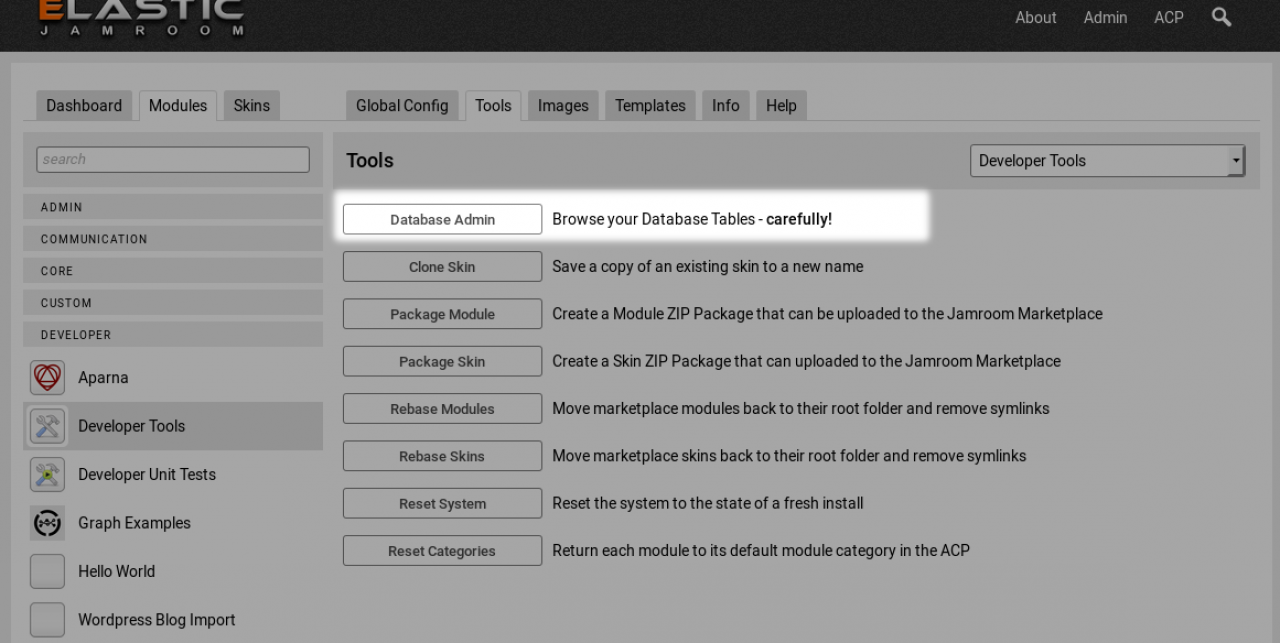
Task: Expand the CUSTOM module category
Action: 173,303
